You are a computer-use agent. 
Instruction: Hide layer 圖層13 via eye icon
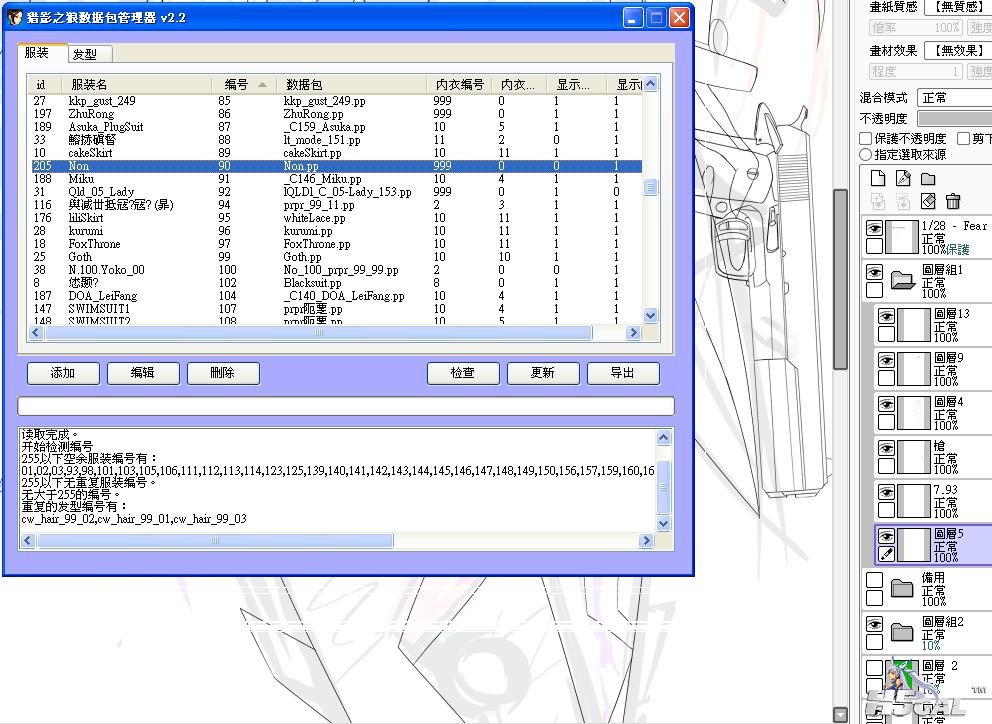tap(886, 316)
